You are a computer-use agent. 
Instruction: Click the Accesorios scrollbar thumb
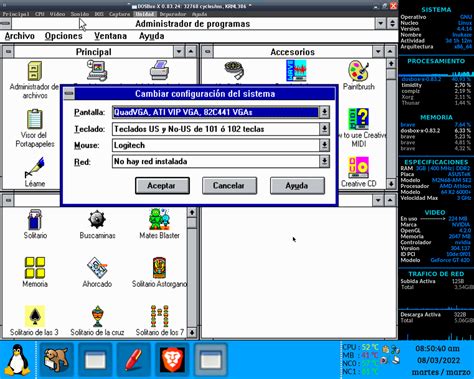(391, 73)
